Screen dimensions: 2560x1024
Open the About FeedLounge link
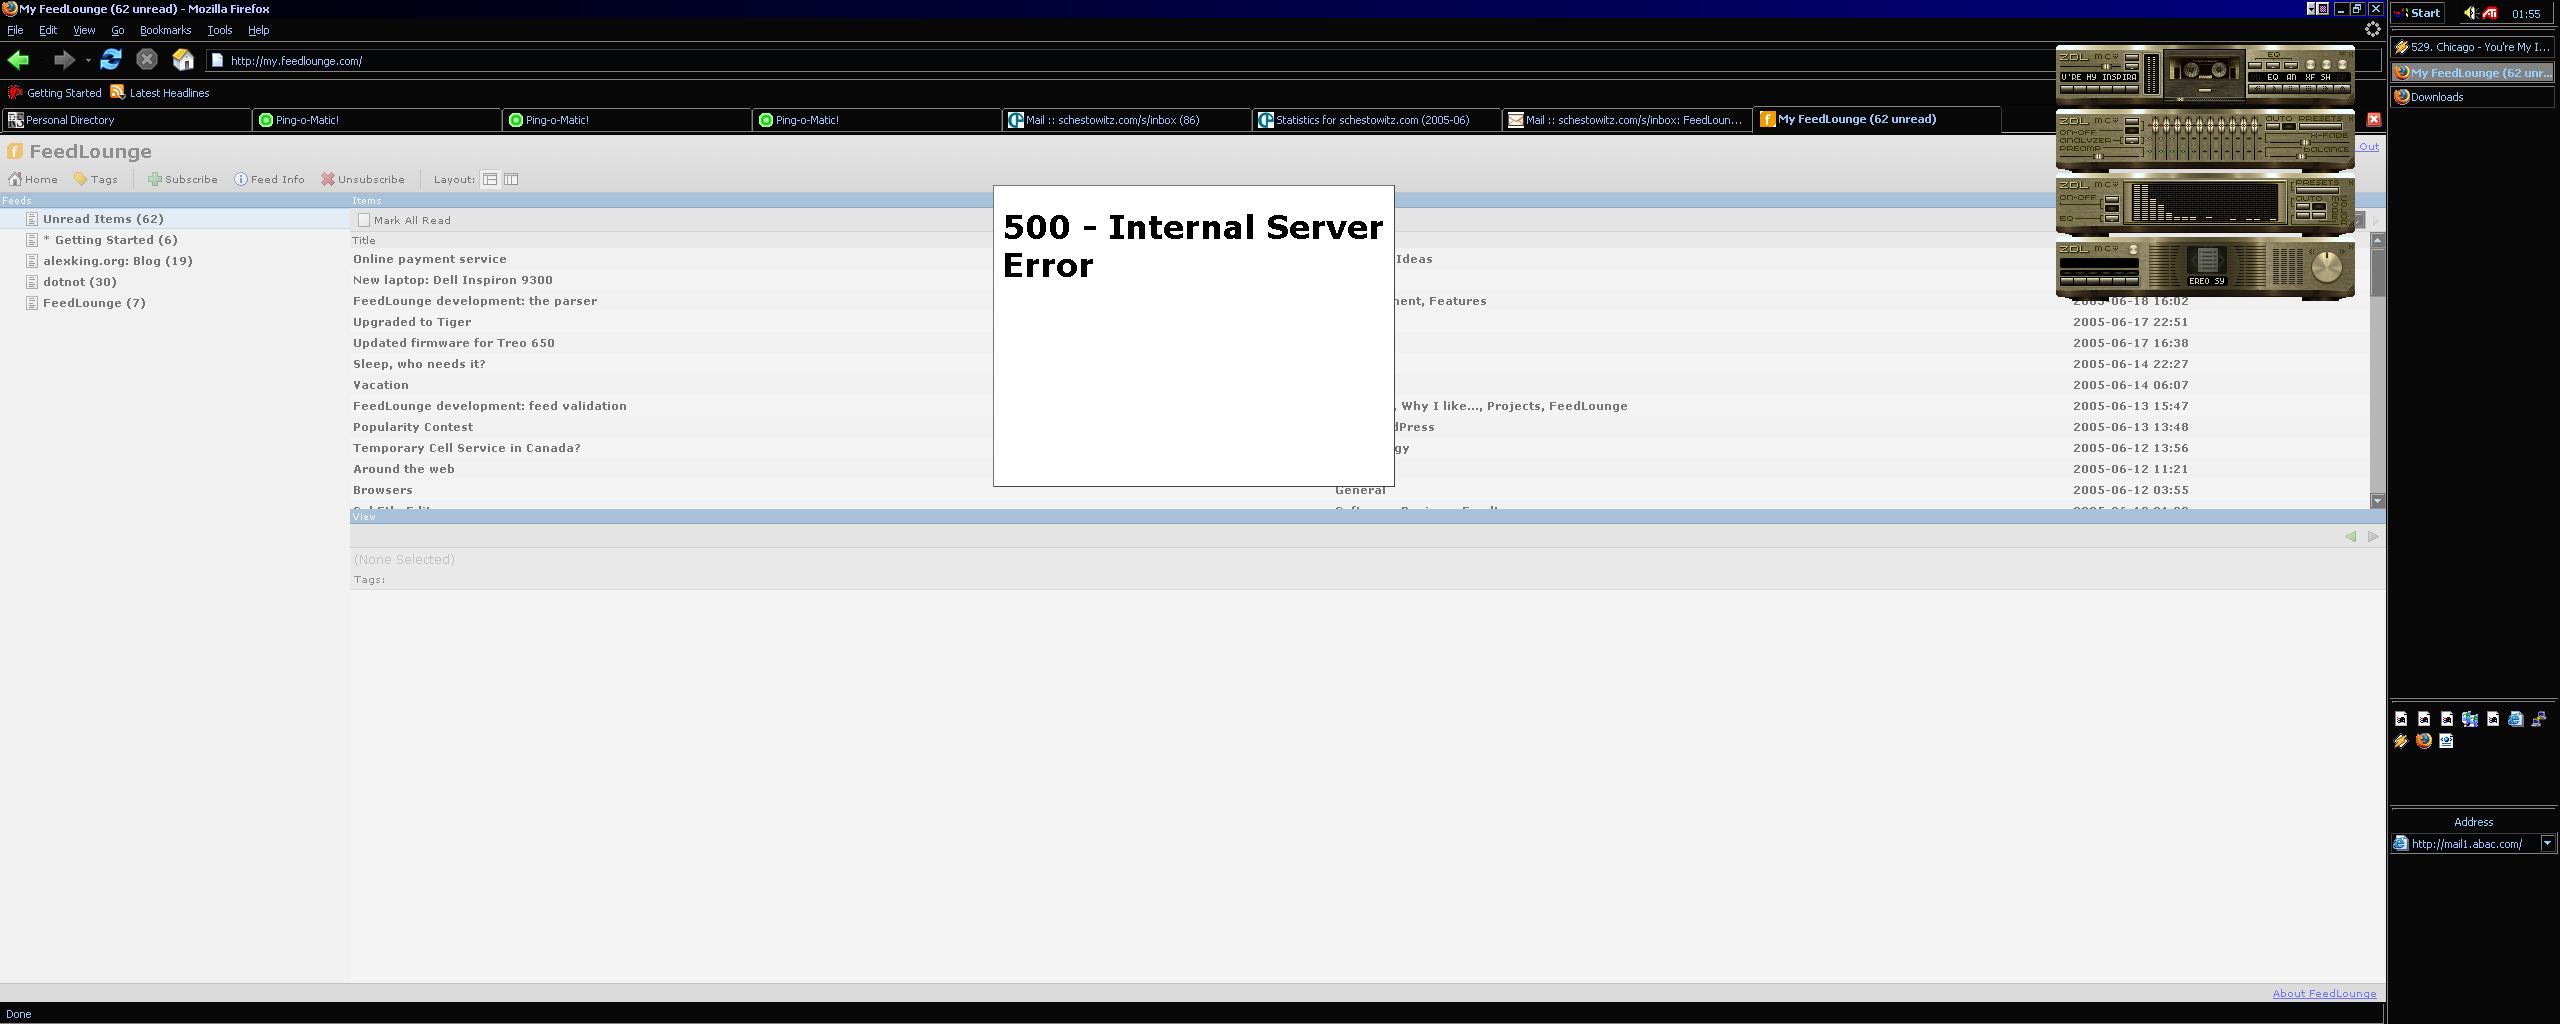[x=2324, y=993]
